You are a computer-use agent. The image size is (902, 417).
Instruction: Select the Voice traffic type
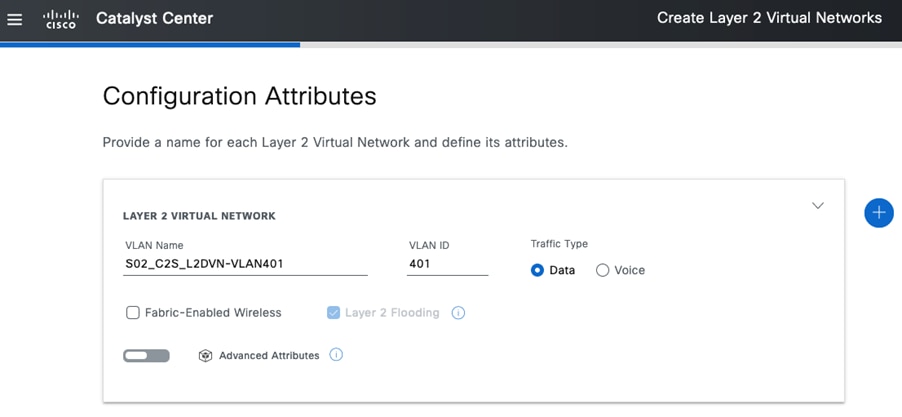602,270
